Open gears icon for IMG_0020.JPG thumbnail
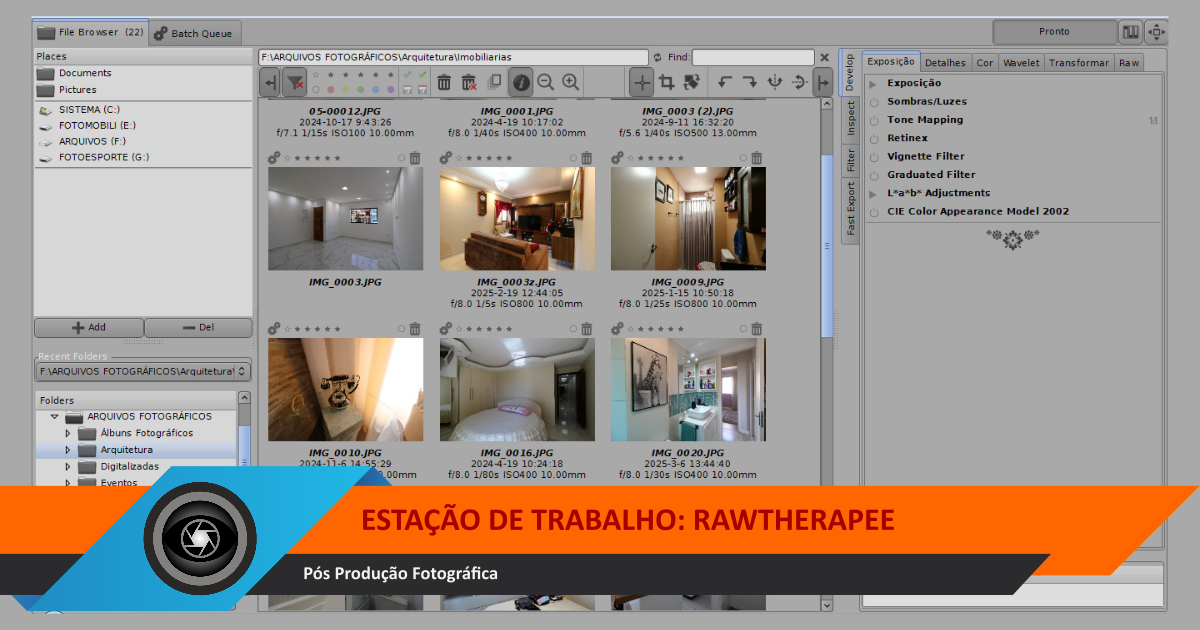Viewport: 1200px width, 630px height. [617, 328]
